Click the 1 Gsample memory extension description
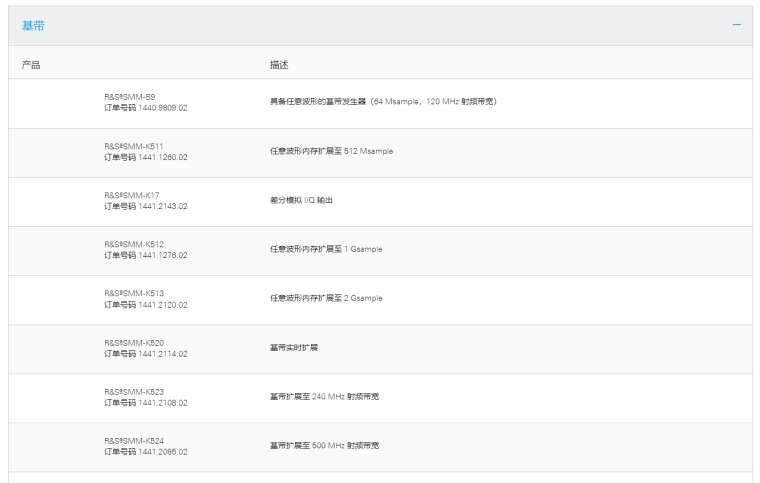 pos(326,249)
